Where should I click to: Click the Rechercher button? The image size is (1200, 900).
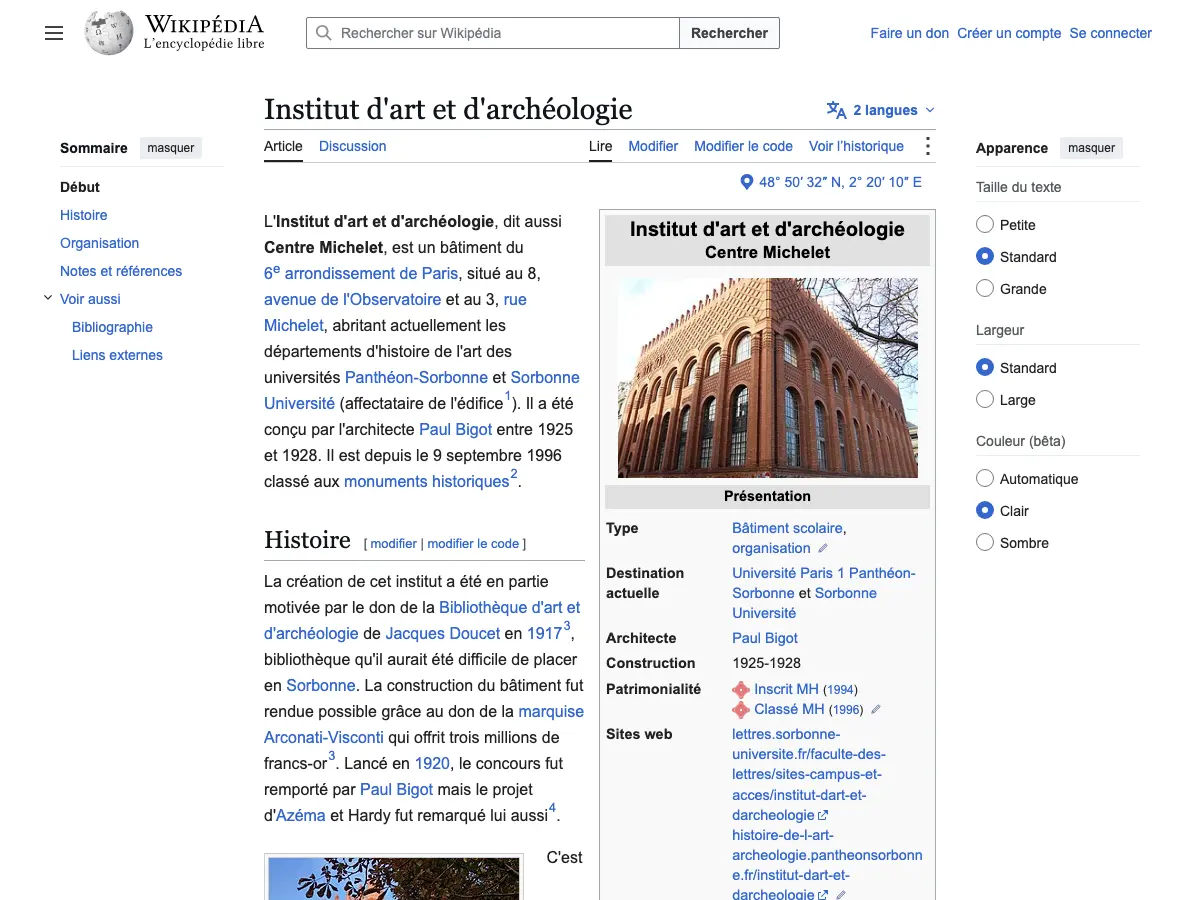click(x=729, y=33)
